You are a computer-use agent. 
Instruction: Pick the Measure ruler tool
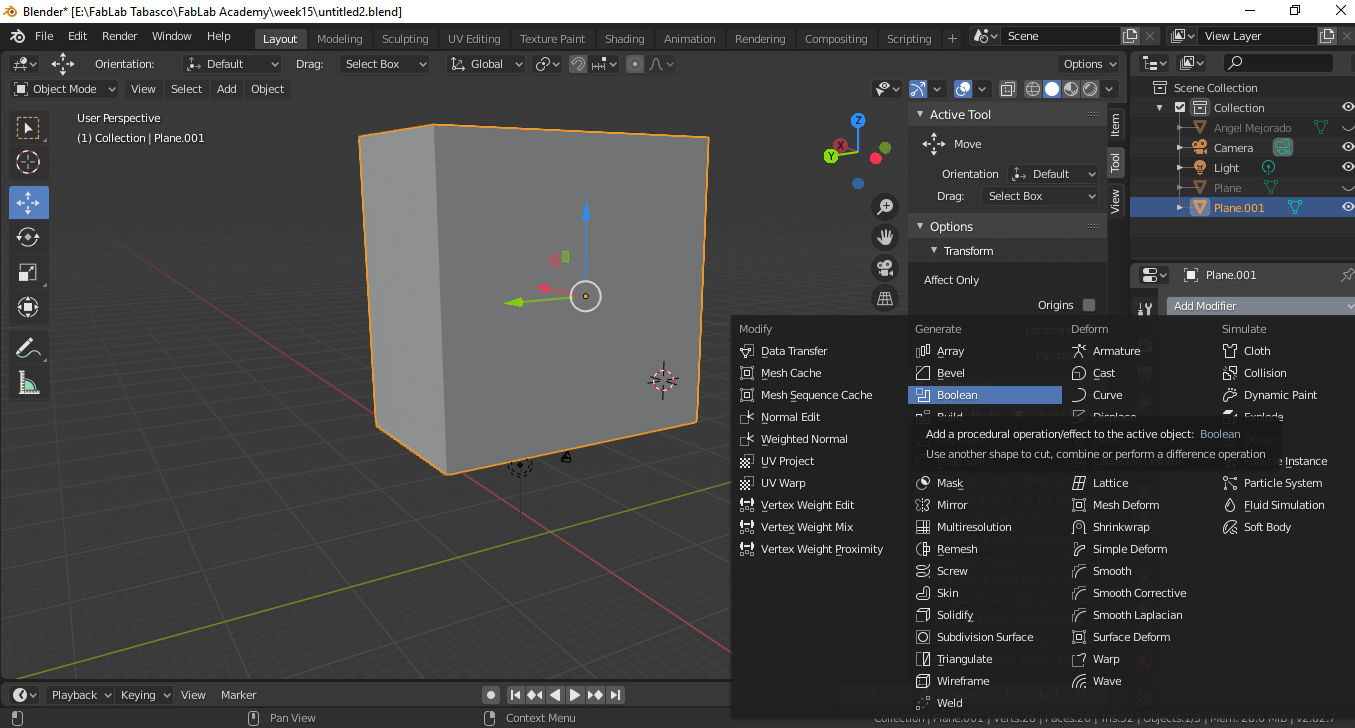28,383
